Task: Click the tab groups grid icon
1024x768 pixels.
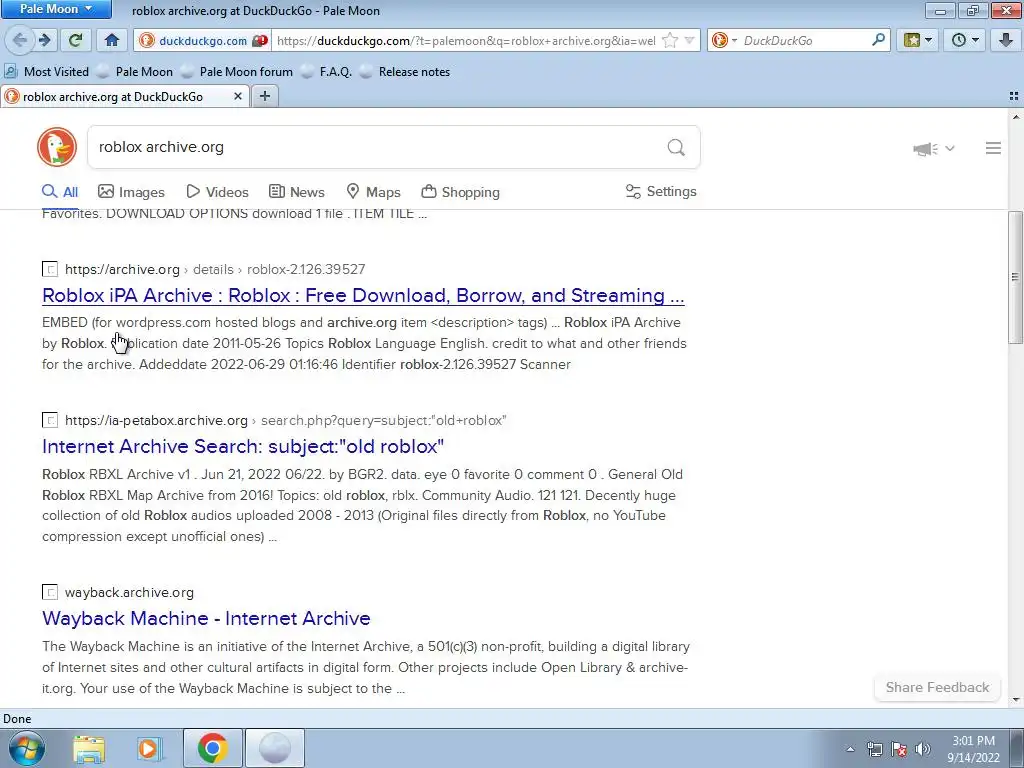Action: pos(1014,96)
